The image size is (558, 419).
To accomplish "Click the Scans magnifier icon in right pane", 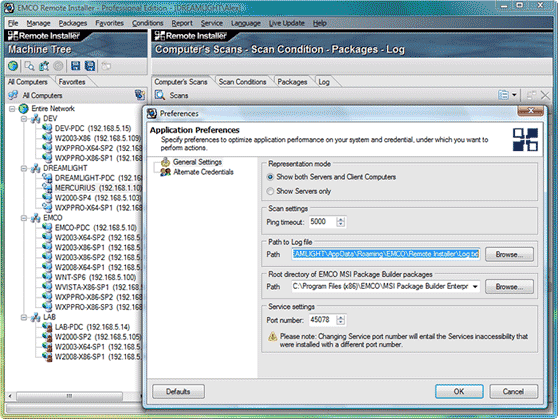I will click(160, 95).
